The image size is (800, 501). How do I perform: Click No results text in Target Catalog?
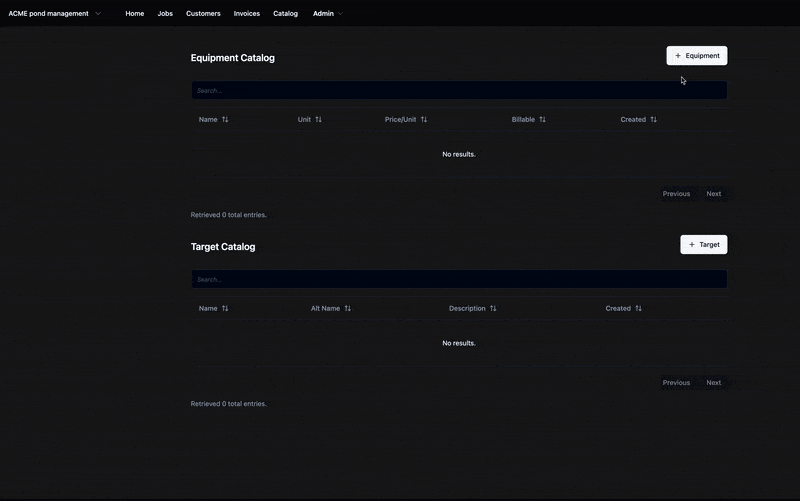(x=459, y=343)
